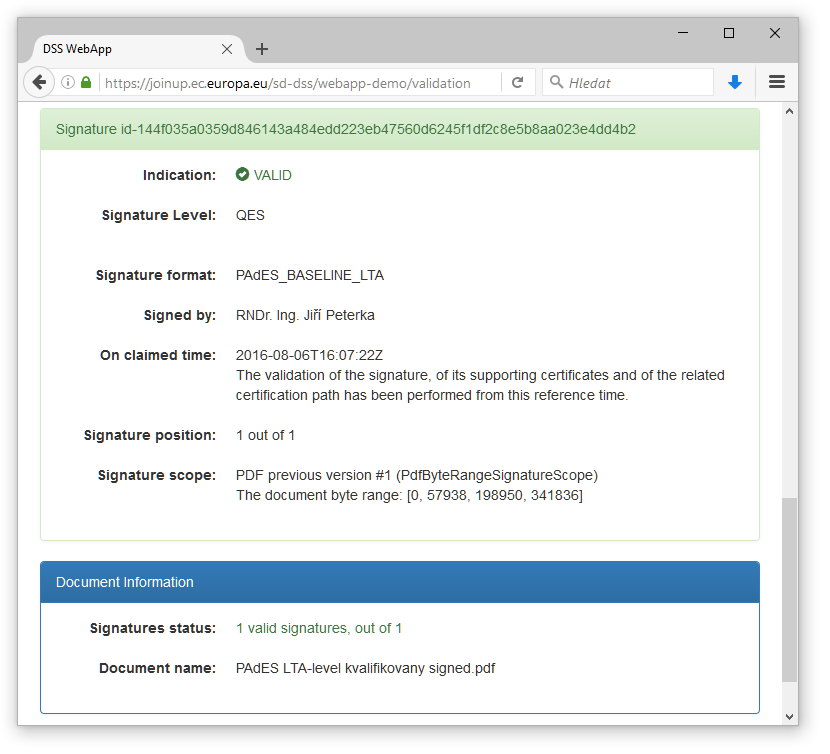The height and width of the screenshot is (754, 830).
Task: Open site information icon in address bar
Action: 68,83
